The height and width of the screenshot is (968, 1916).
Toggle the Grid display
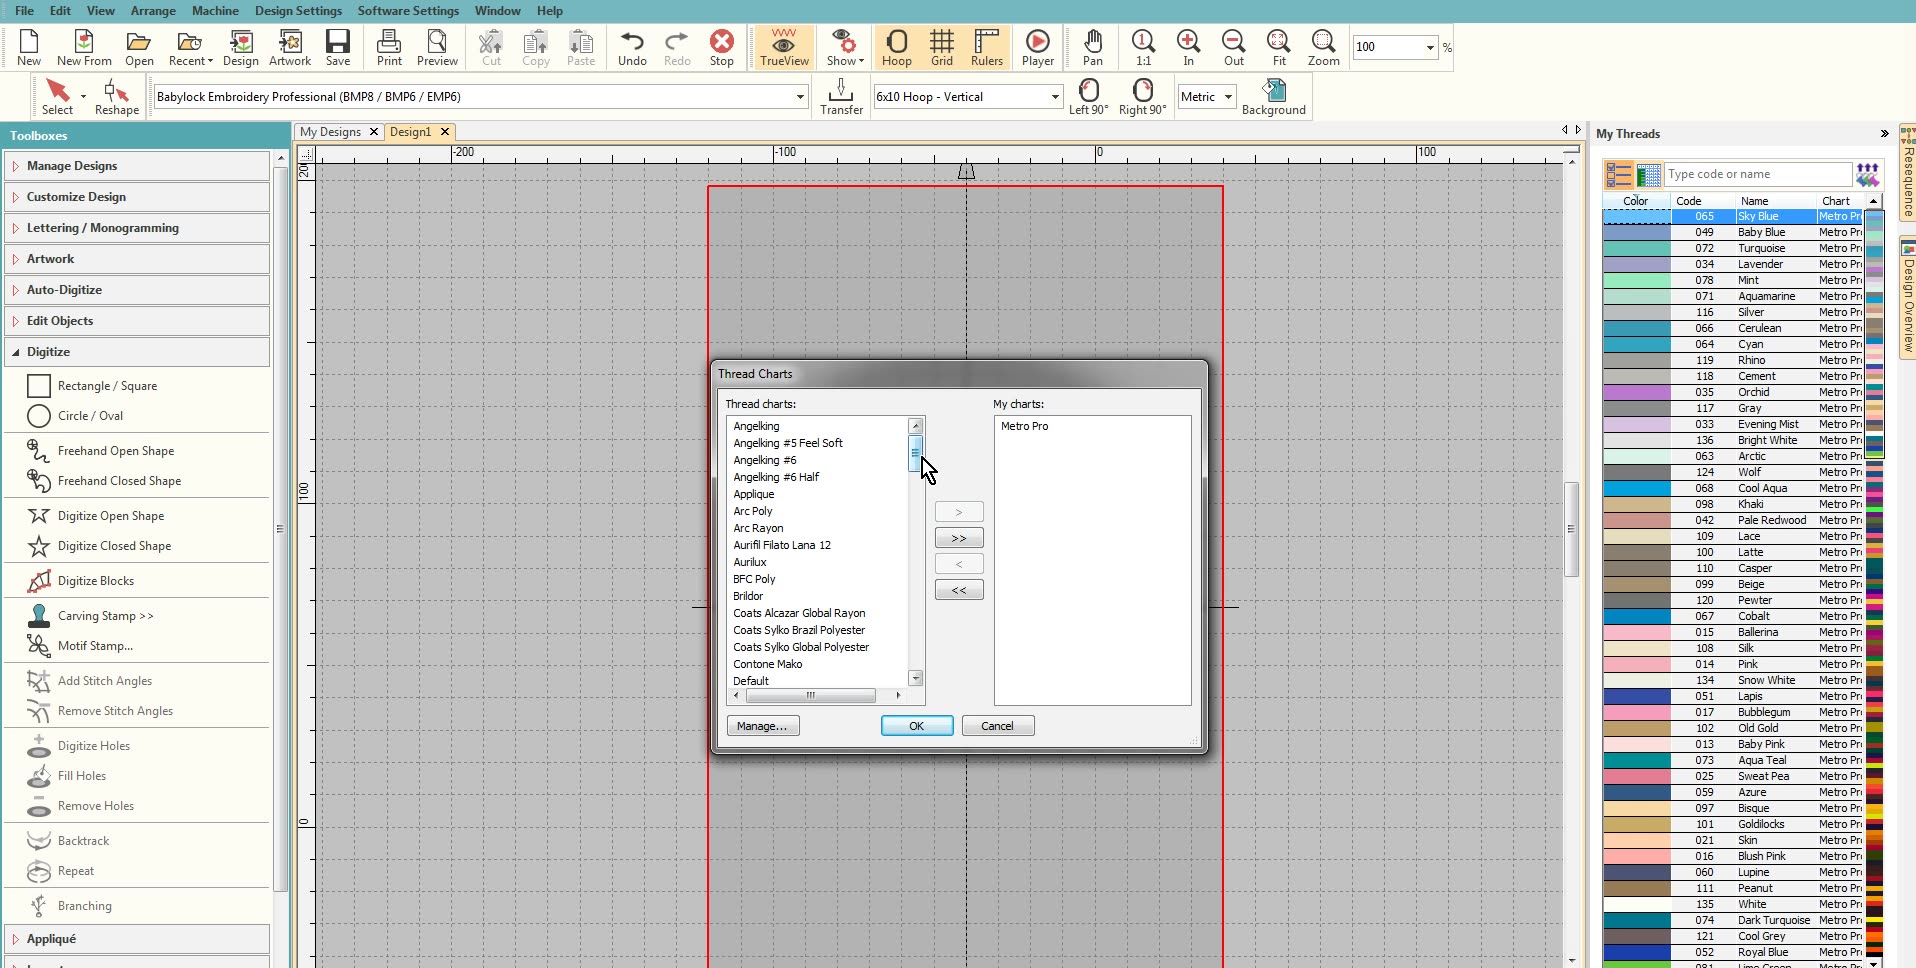(941, 47)
